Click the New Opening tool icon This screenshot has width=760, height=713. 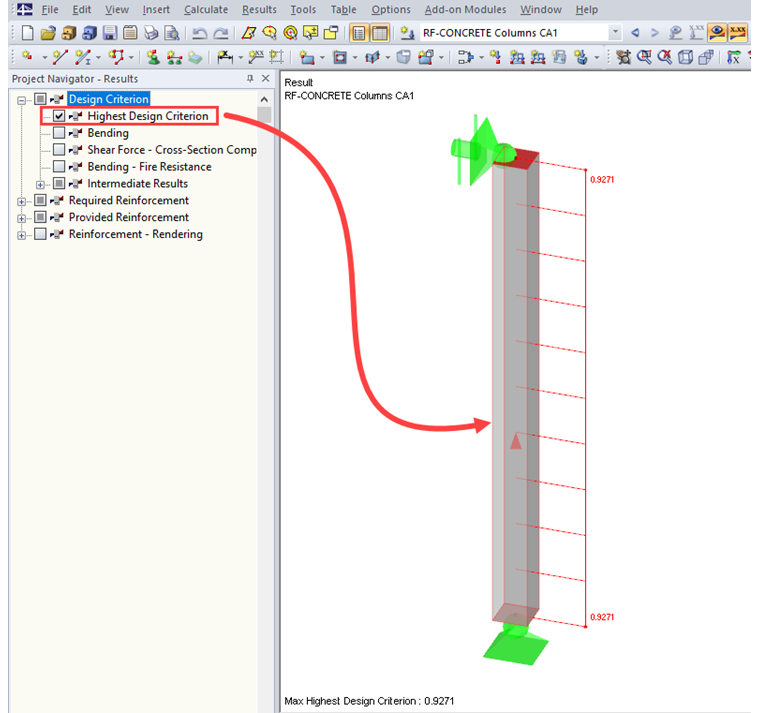pos(340,57)
